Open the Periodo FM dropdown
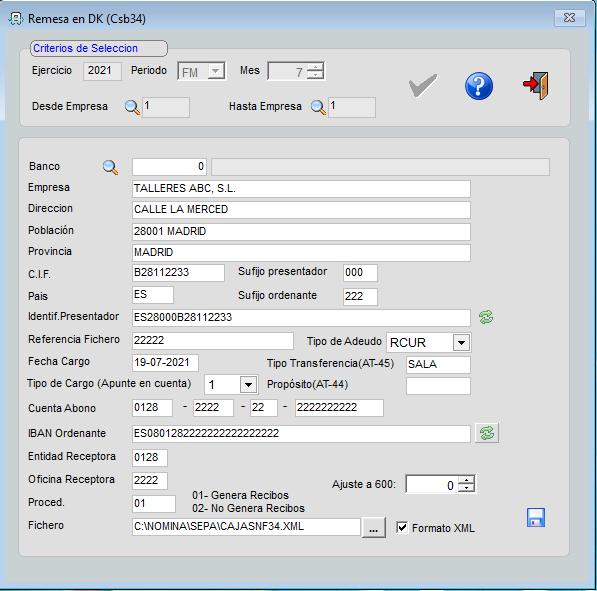The image size is (597, 591). (x=216, y=71)
